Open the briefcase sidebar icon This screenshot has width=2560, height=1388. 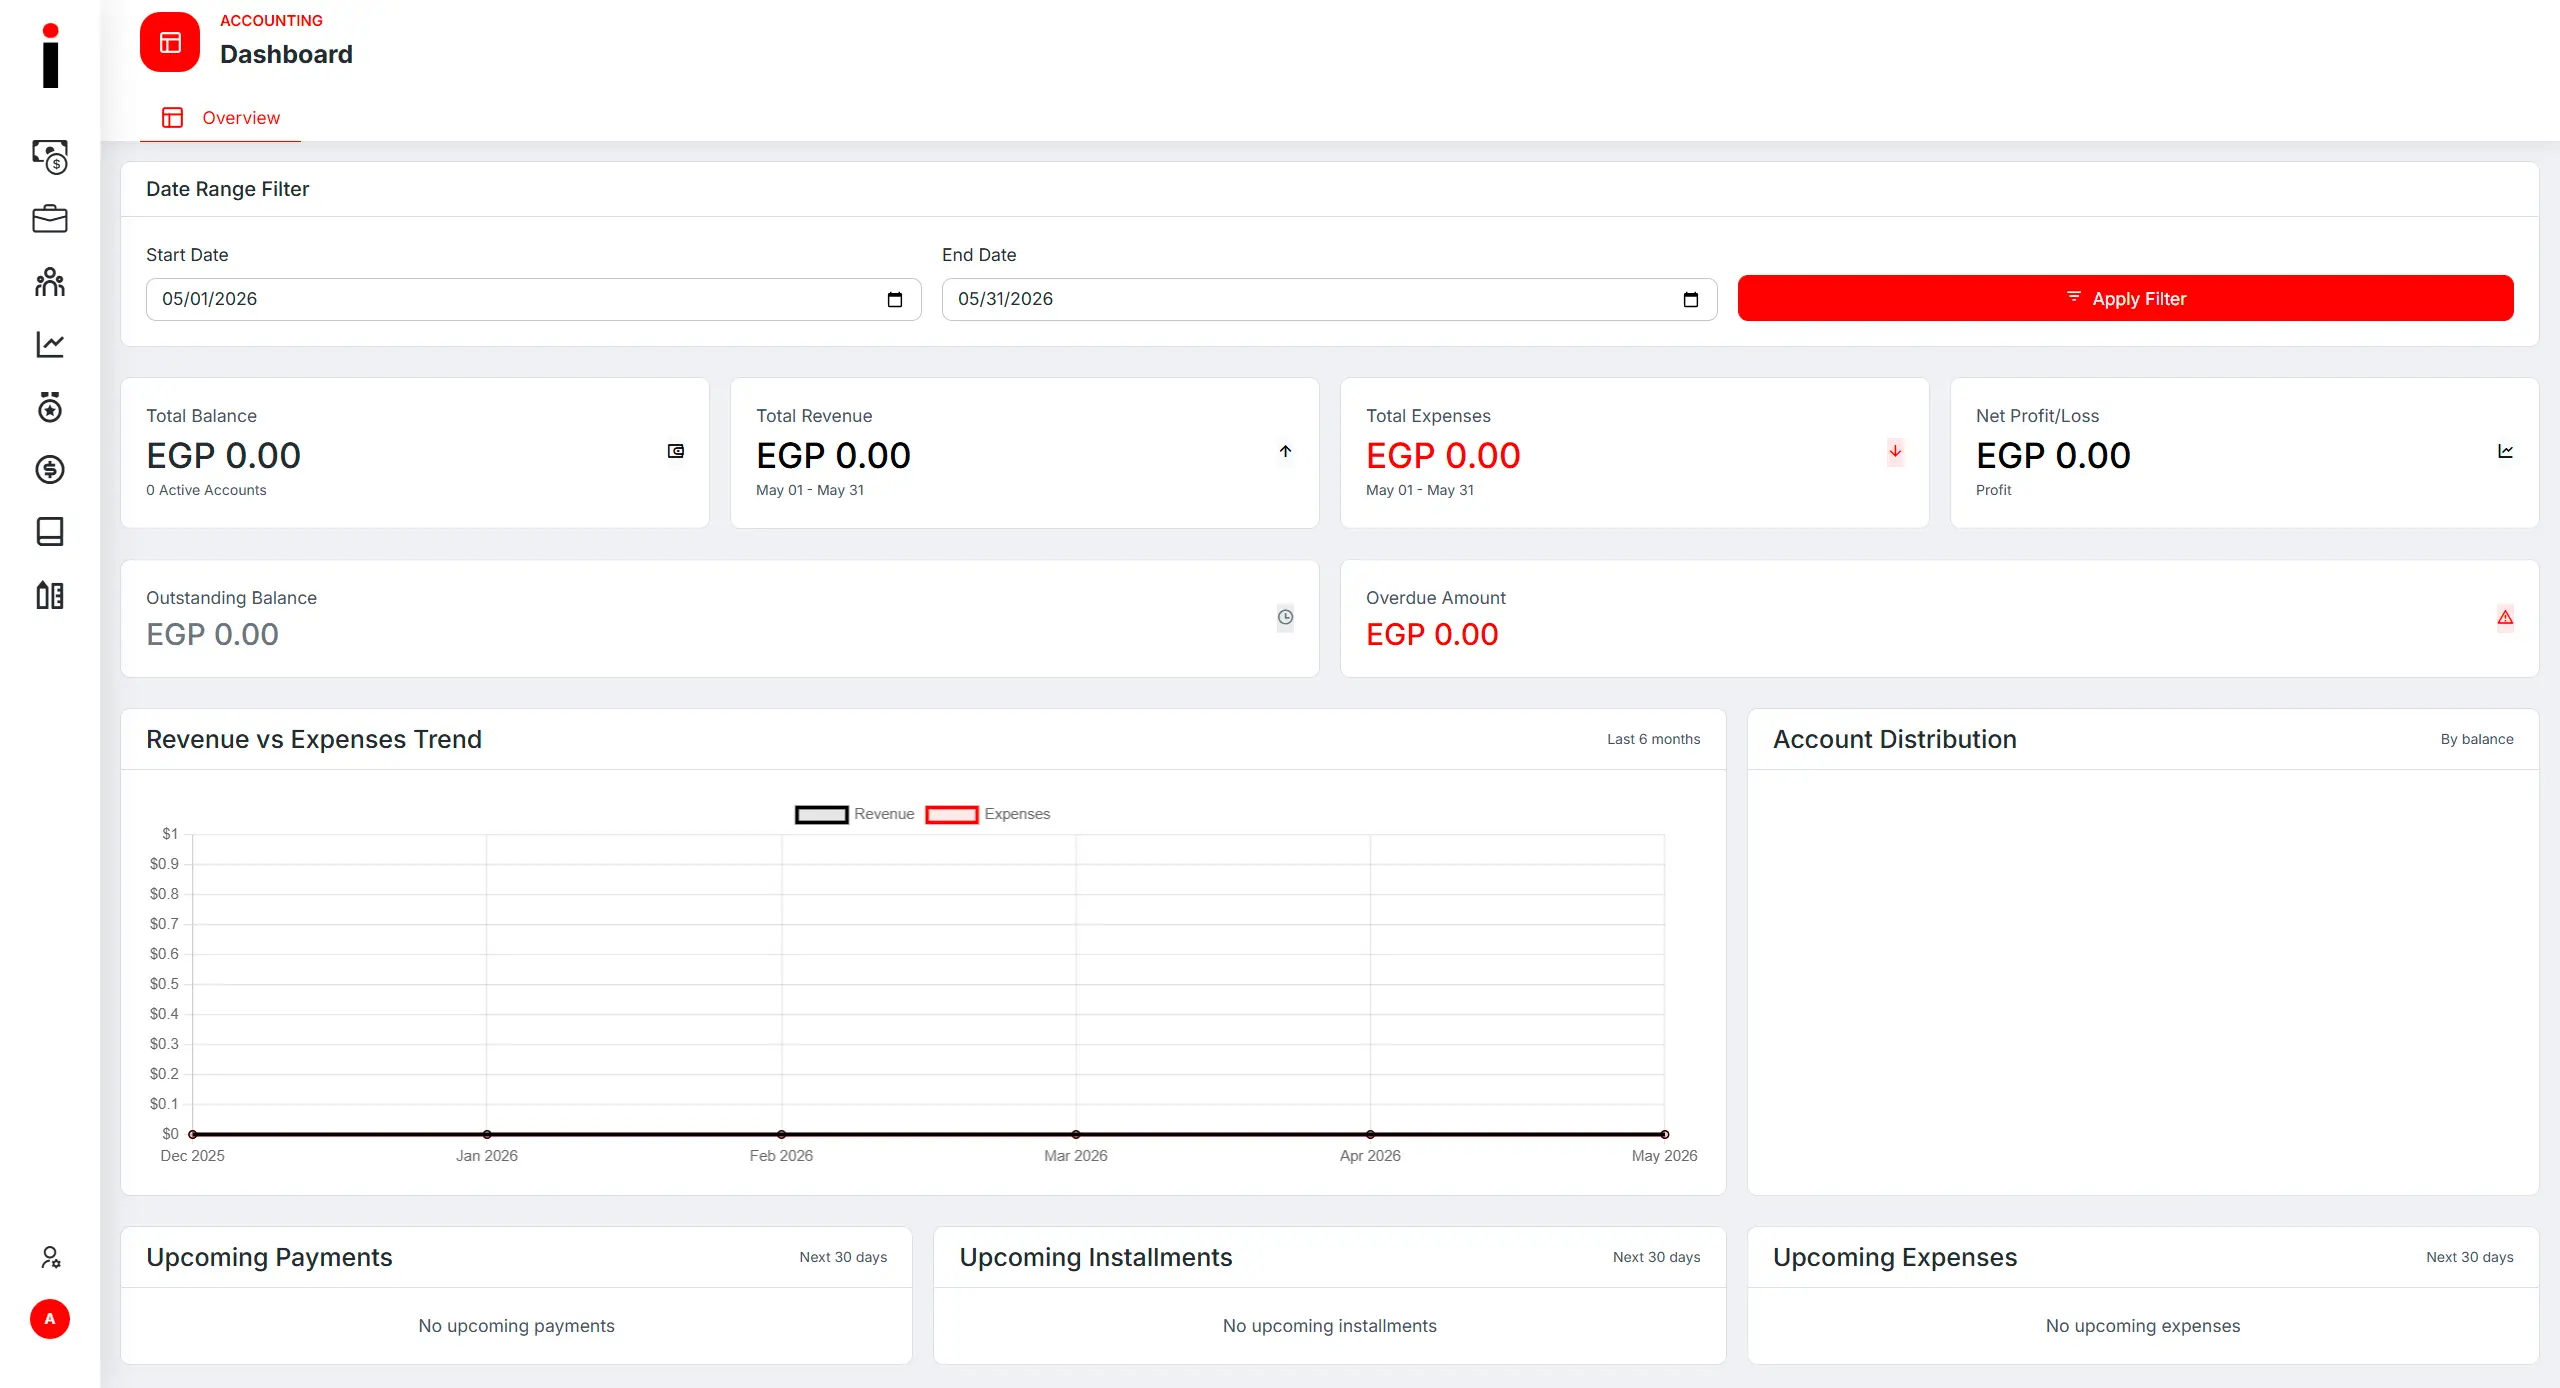50,219
